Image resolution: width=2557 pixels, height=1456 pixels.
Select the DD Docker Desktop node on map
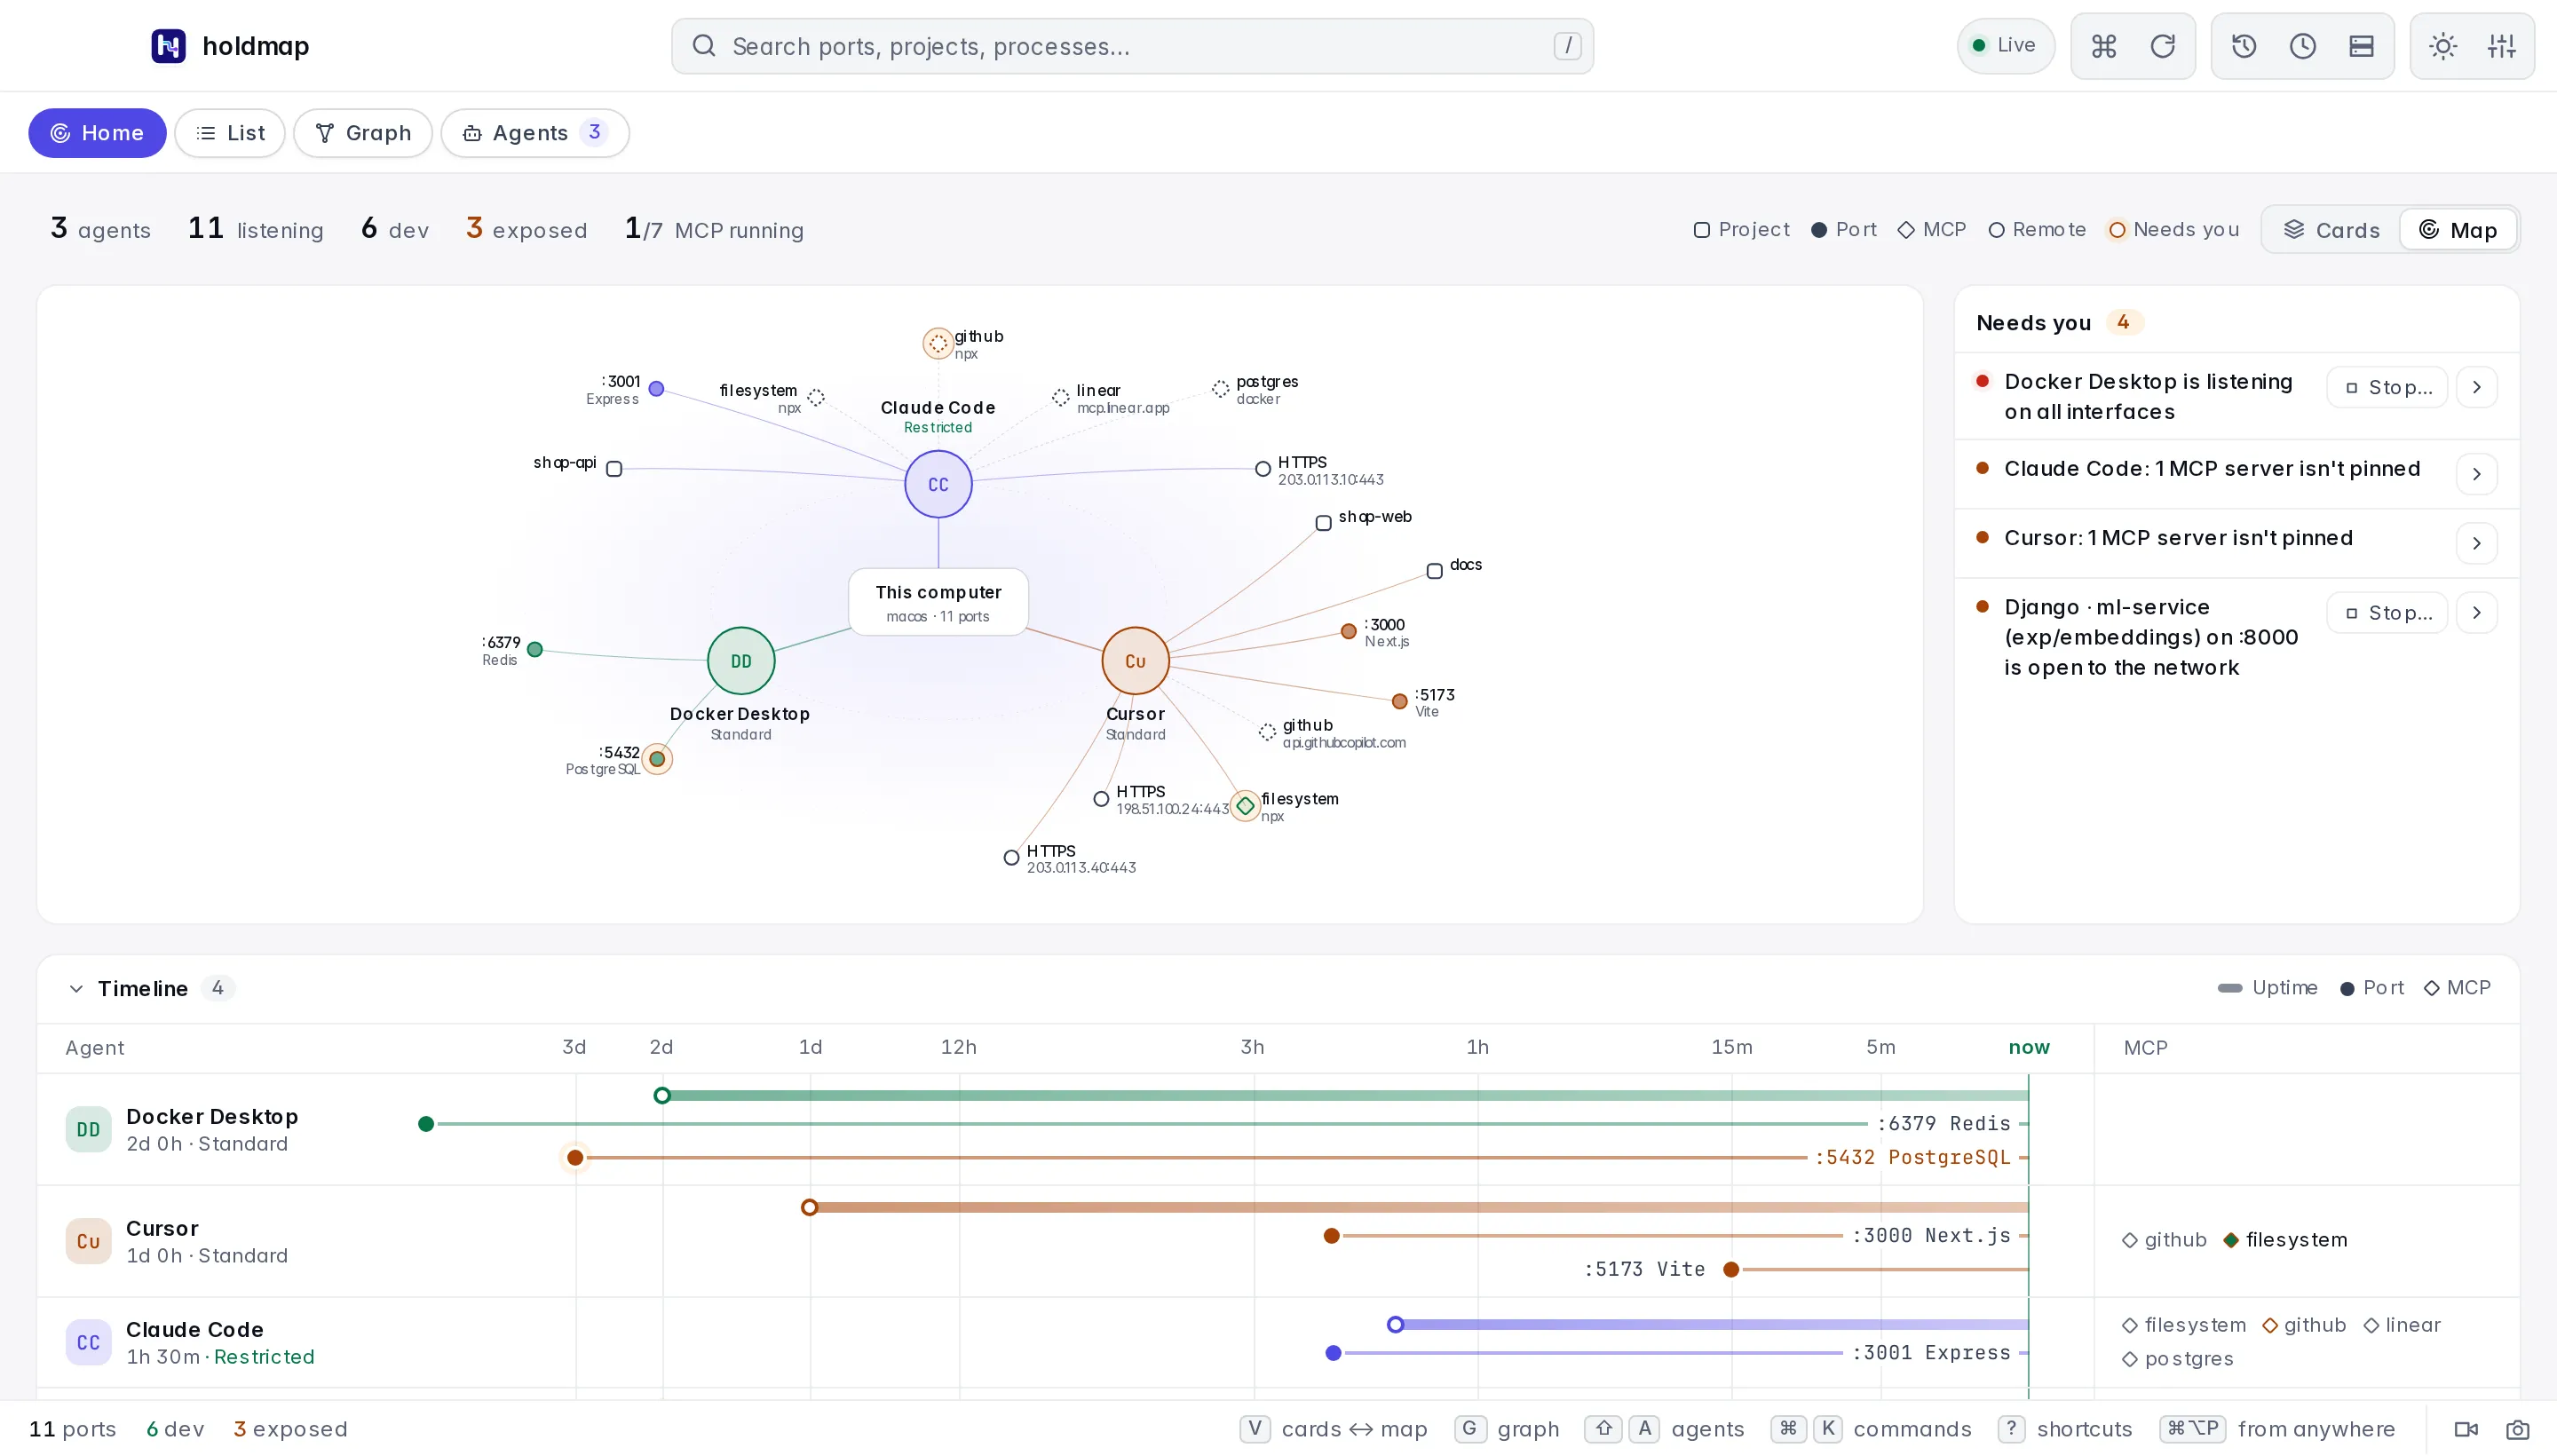741,661
